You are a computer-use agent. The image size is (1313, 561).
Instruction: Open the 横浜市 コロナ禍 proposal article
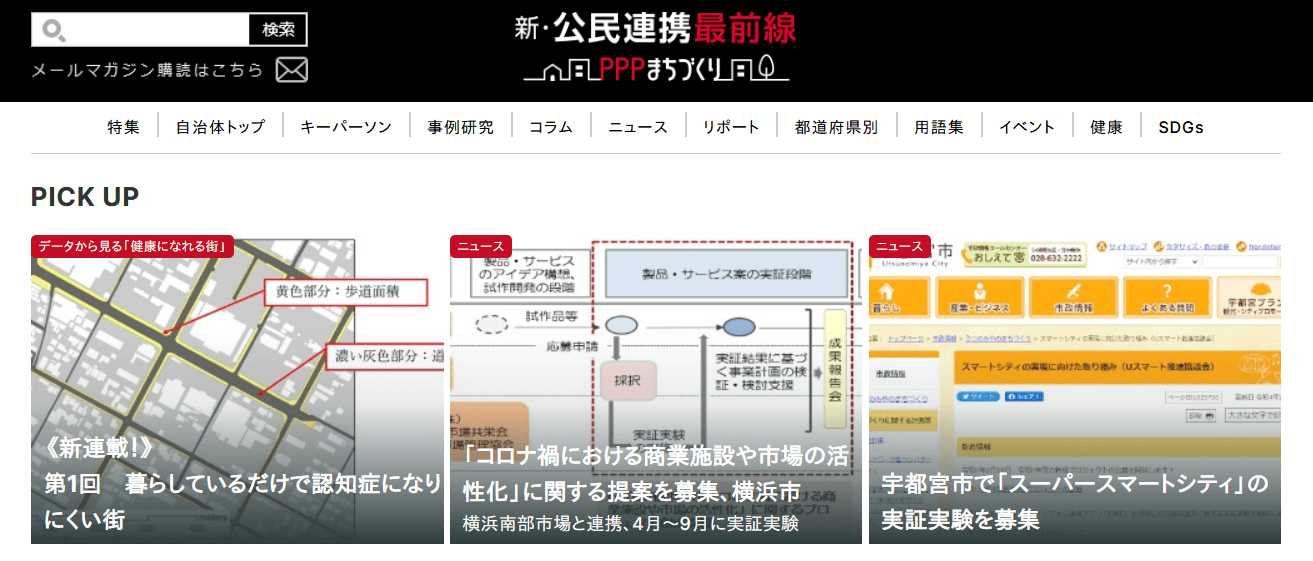click(655, 390)
